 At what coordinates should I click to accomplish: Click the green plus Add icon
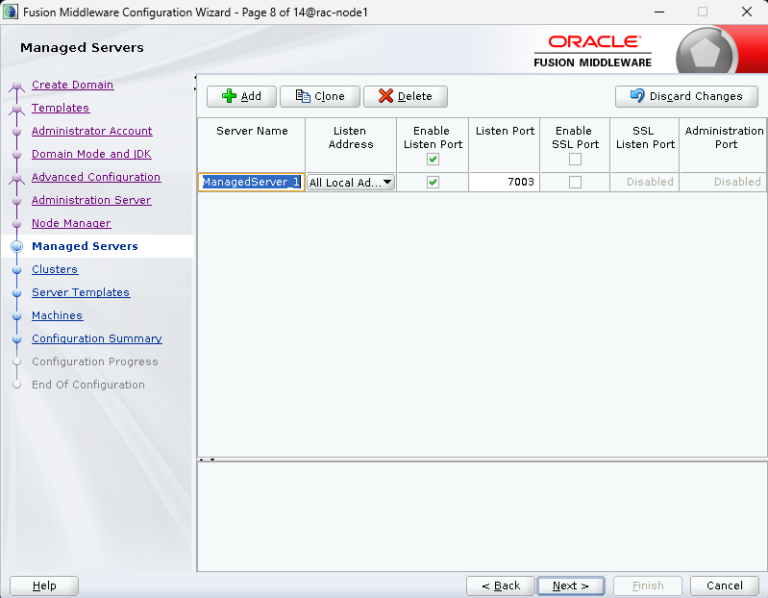coord(229,96)
